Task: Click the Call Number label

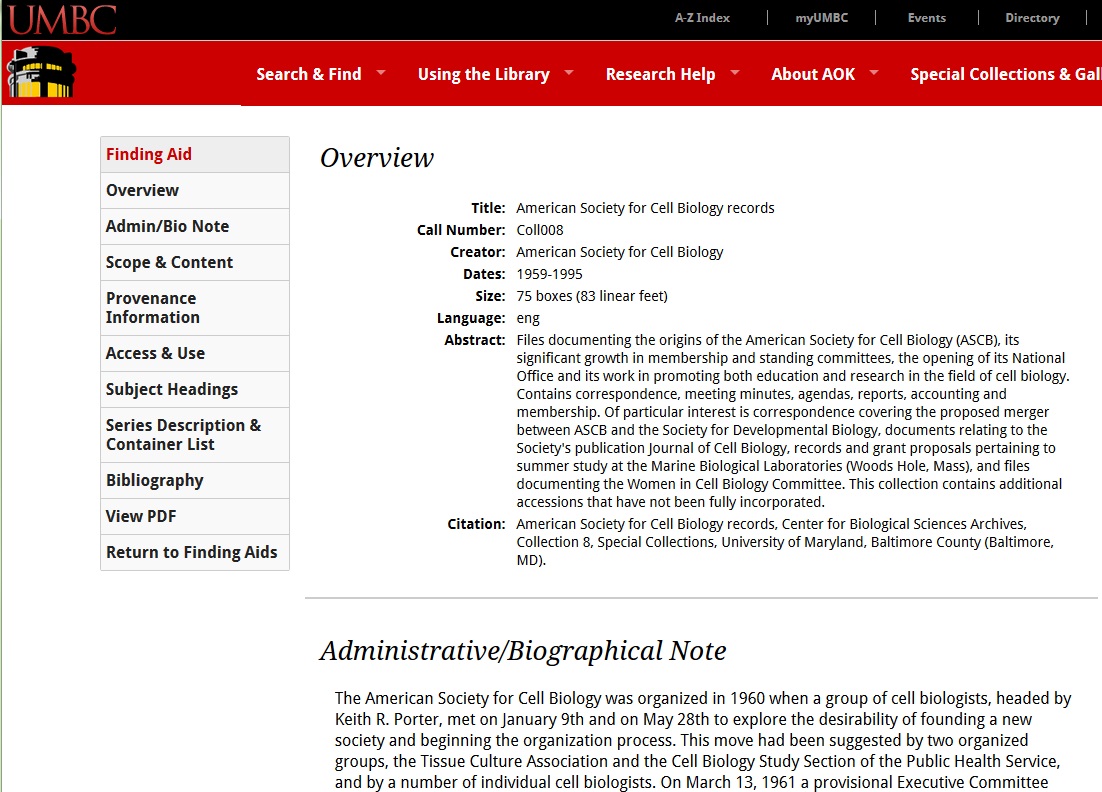Action: point(461,230)
